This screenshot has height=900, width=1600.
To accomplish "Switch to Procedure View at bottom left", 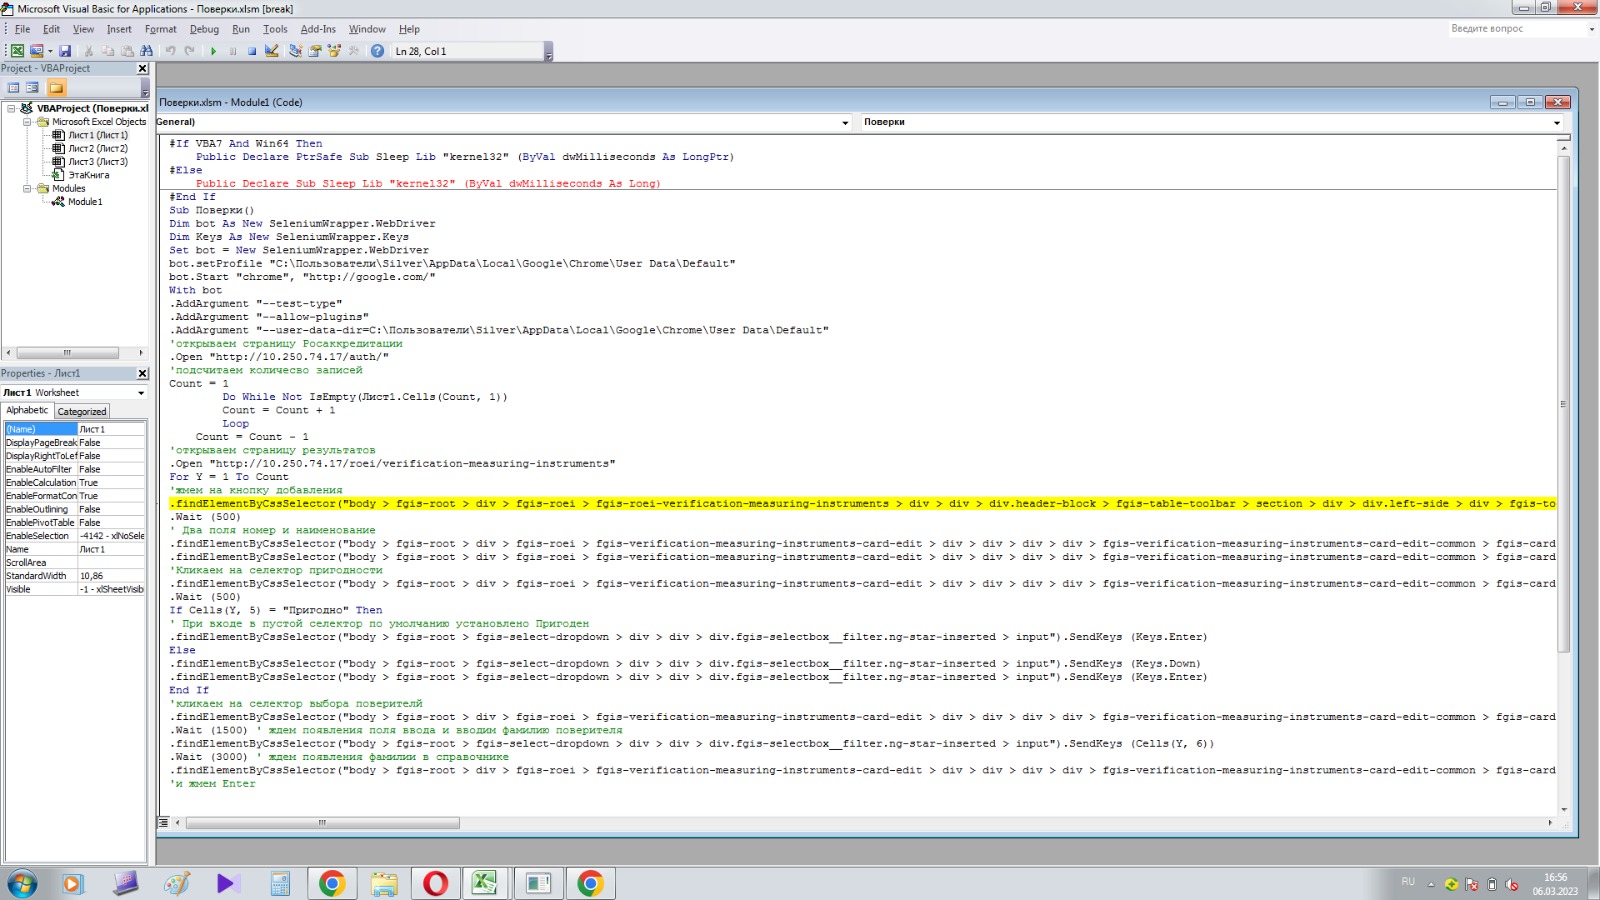I will pyautogui.click(x=163, y=823).
